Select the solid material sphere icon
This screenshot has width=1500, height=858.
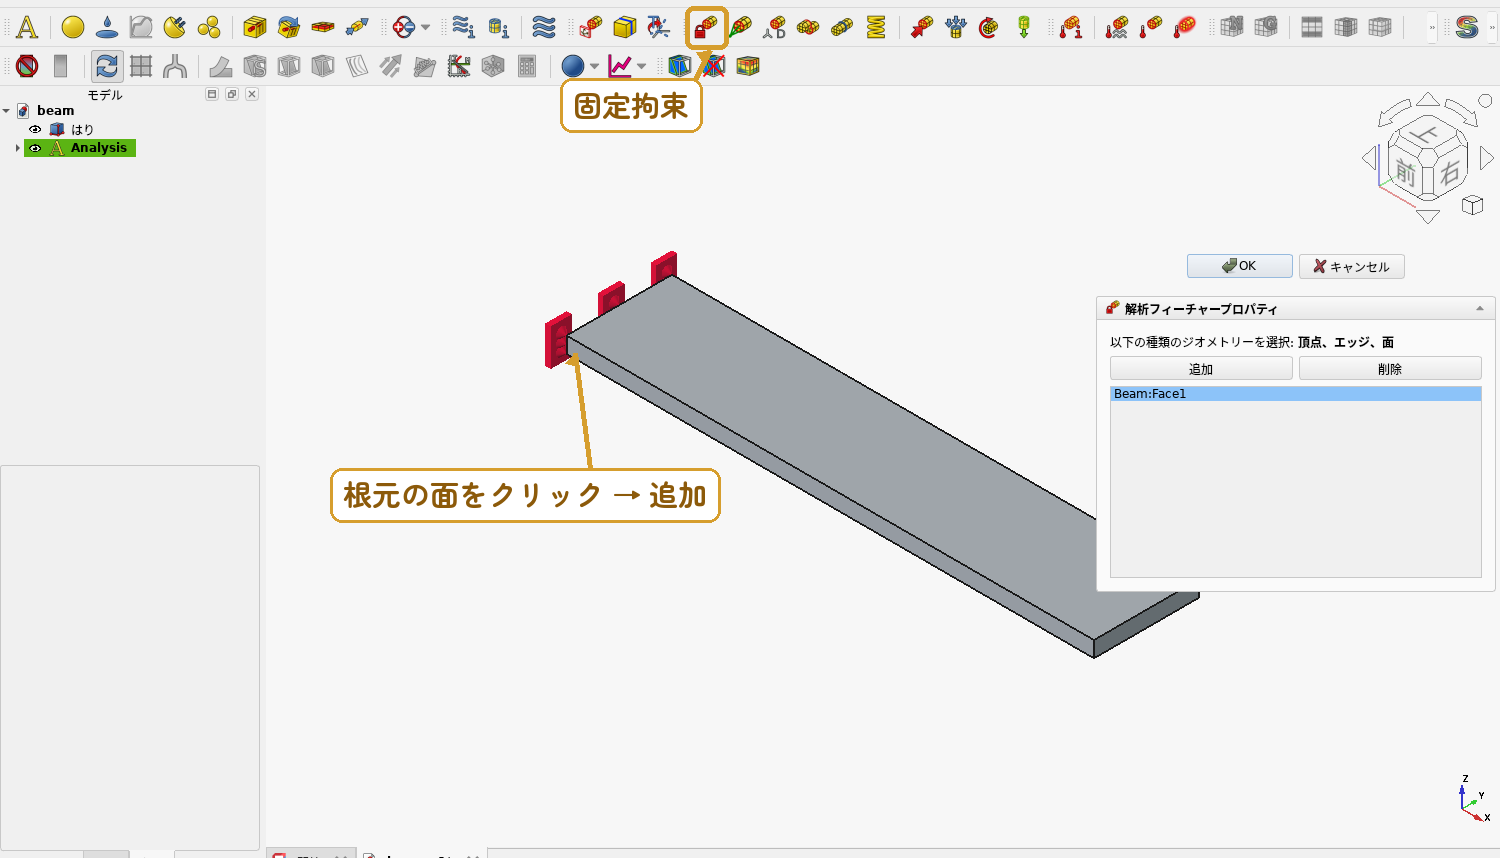tap(73, 27)
